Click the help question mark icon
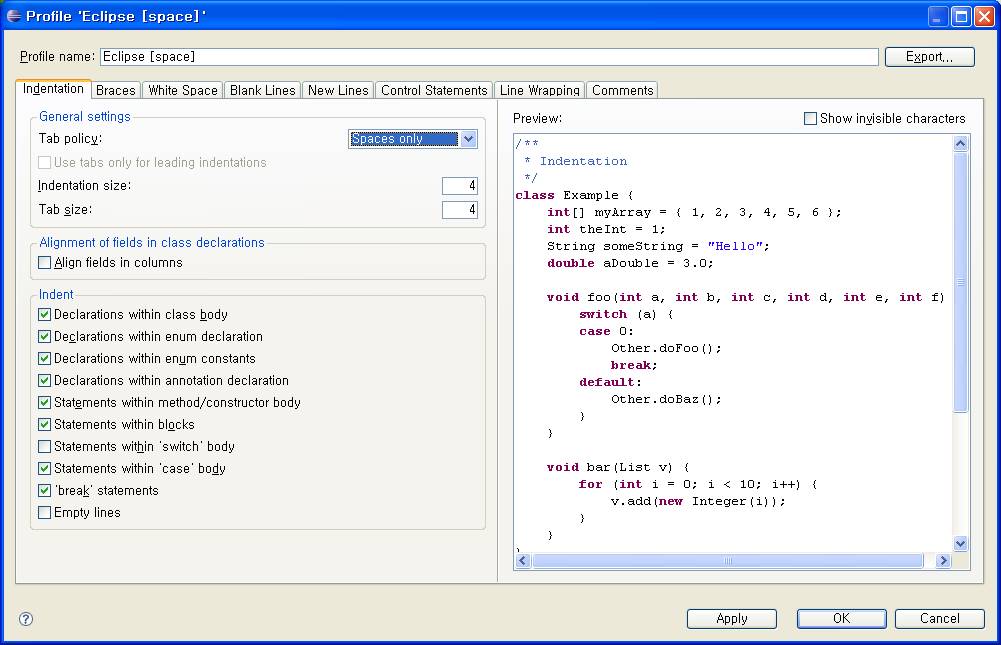The width and height of the screenshot is (1001, 645). pos(26,618)
